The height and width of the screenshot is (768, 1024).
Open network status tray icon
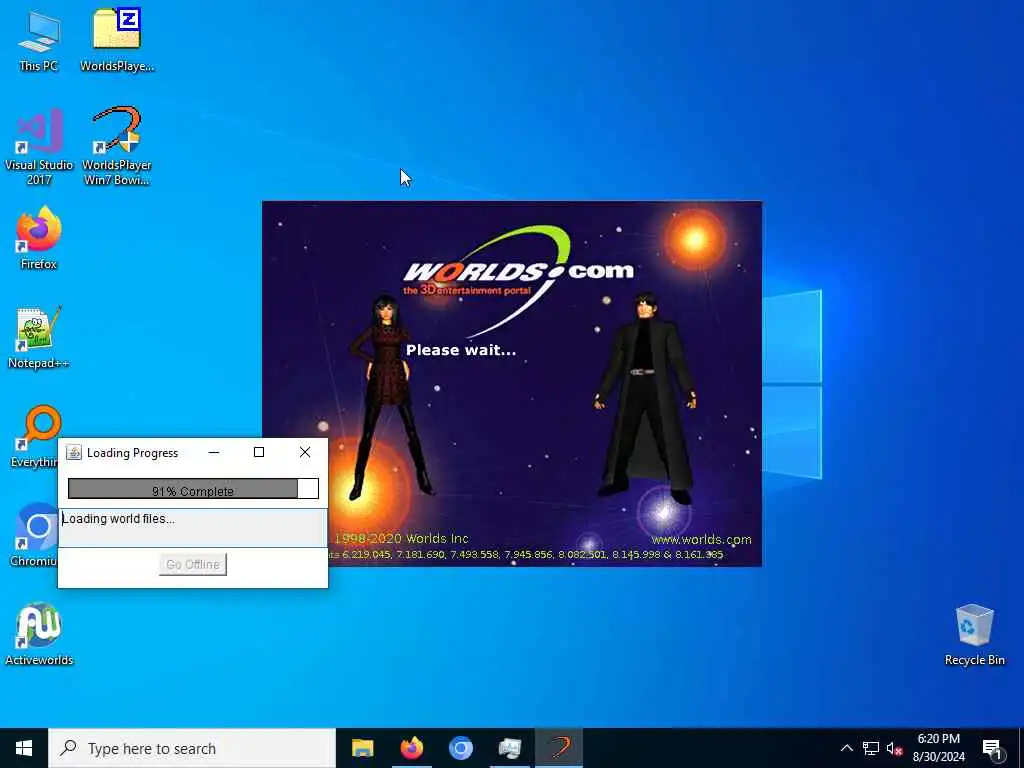point(871,748)
